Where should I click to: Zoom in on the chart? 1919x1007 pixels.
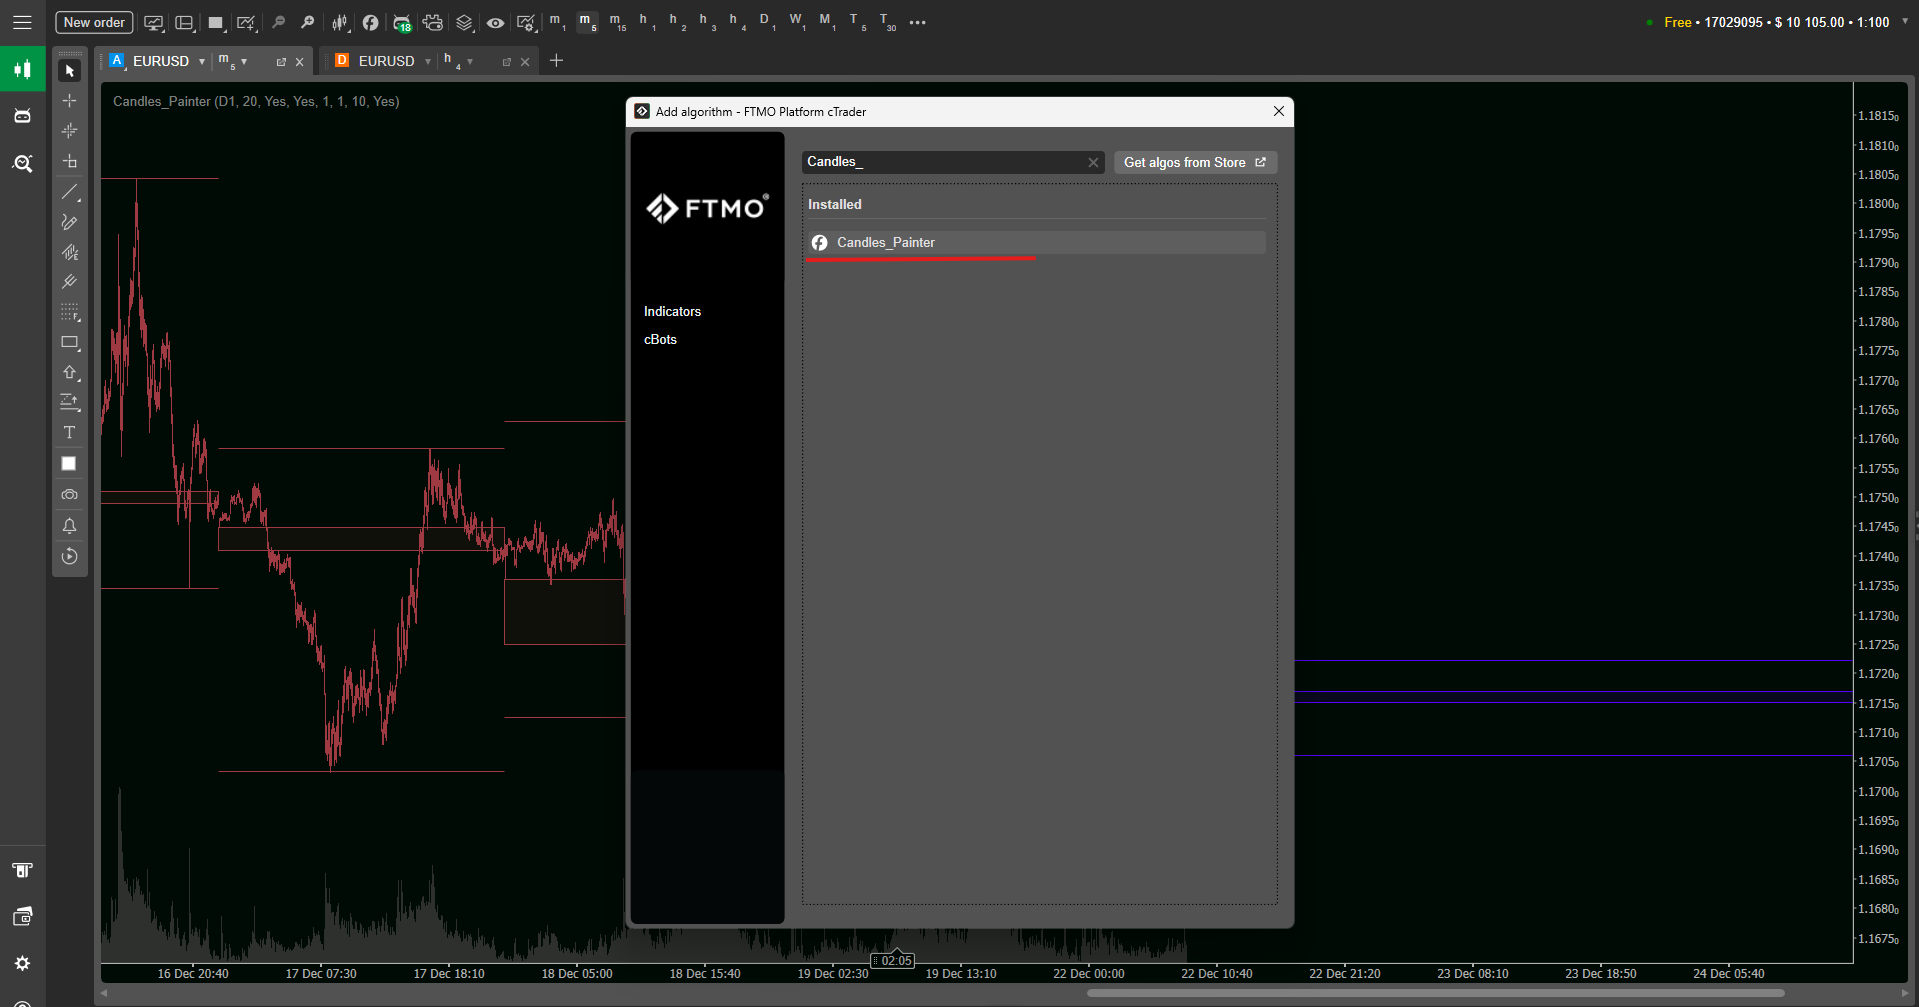[x=308, y=22]
